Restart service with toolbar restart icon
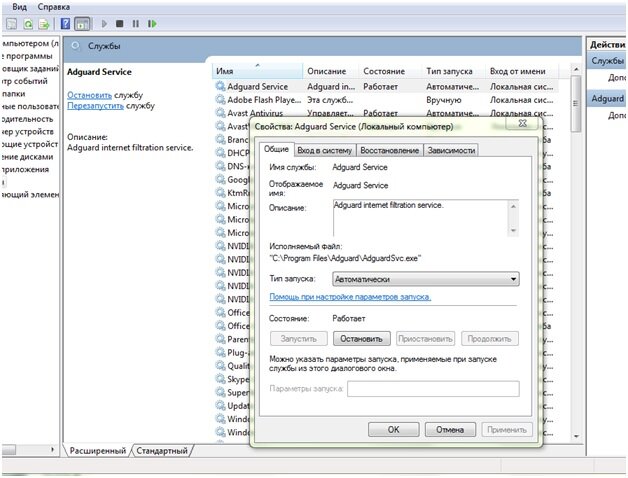The width and height of the screenshot is (628, 478). pos(152,24)
